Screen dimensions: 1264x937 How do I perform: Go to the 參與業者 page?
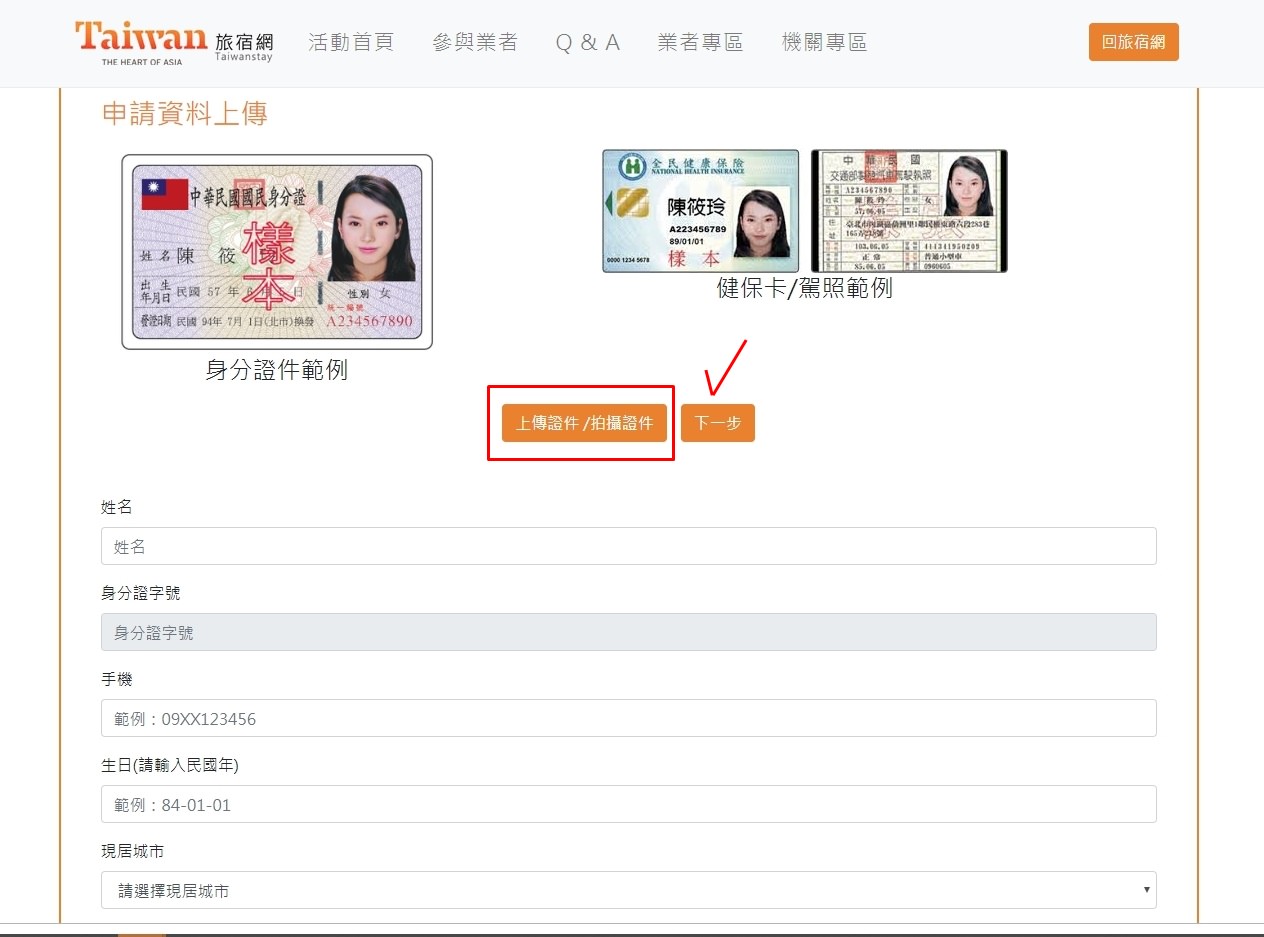[475, 42]
